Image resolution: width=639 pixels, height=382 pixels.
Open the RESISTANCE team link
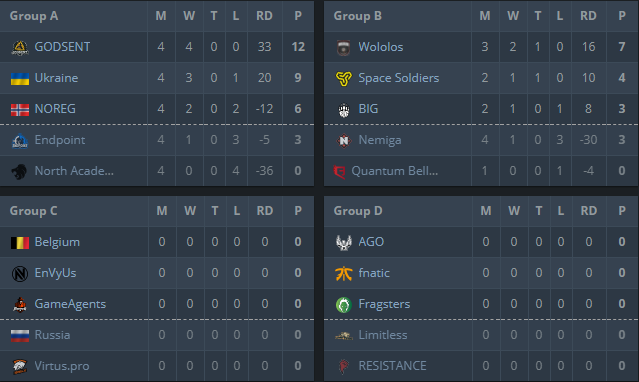pyautogui.click(x=392, y=366)
